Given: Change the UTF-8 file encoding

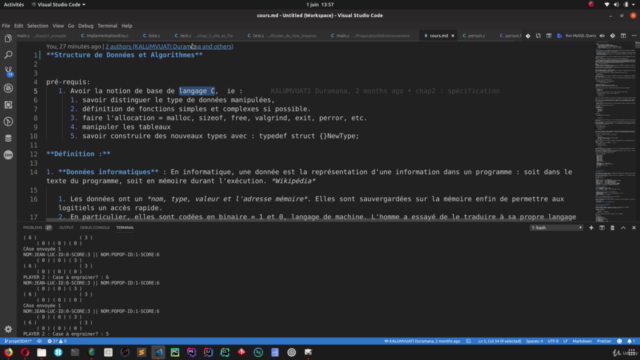Looking at the screenshot, I should (x=553, y=341).
